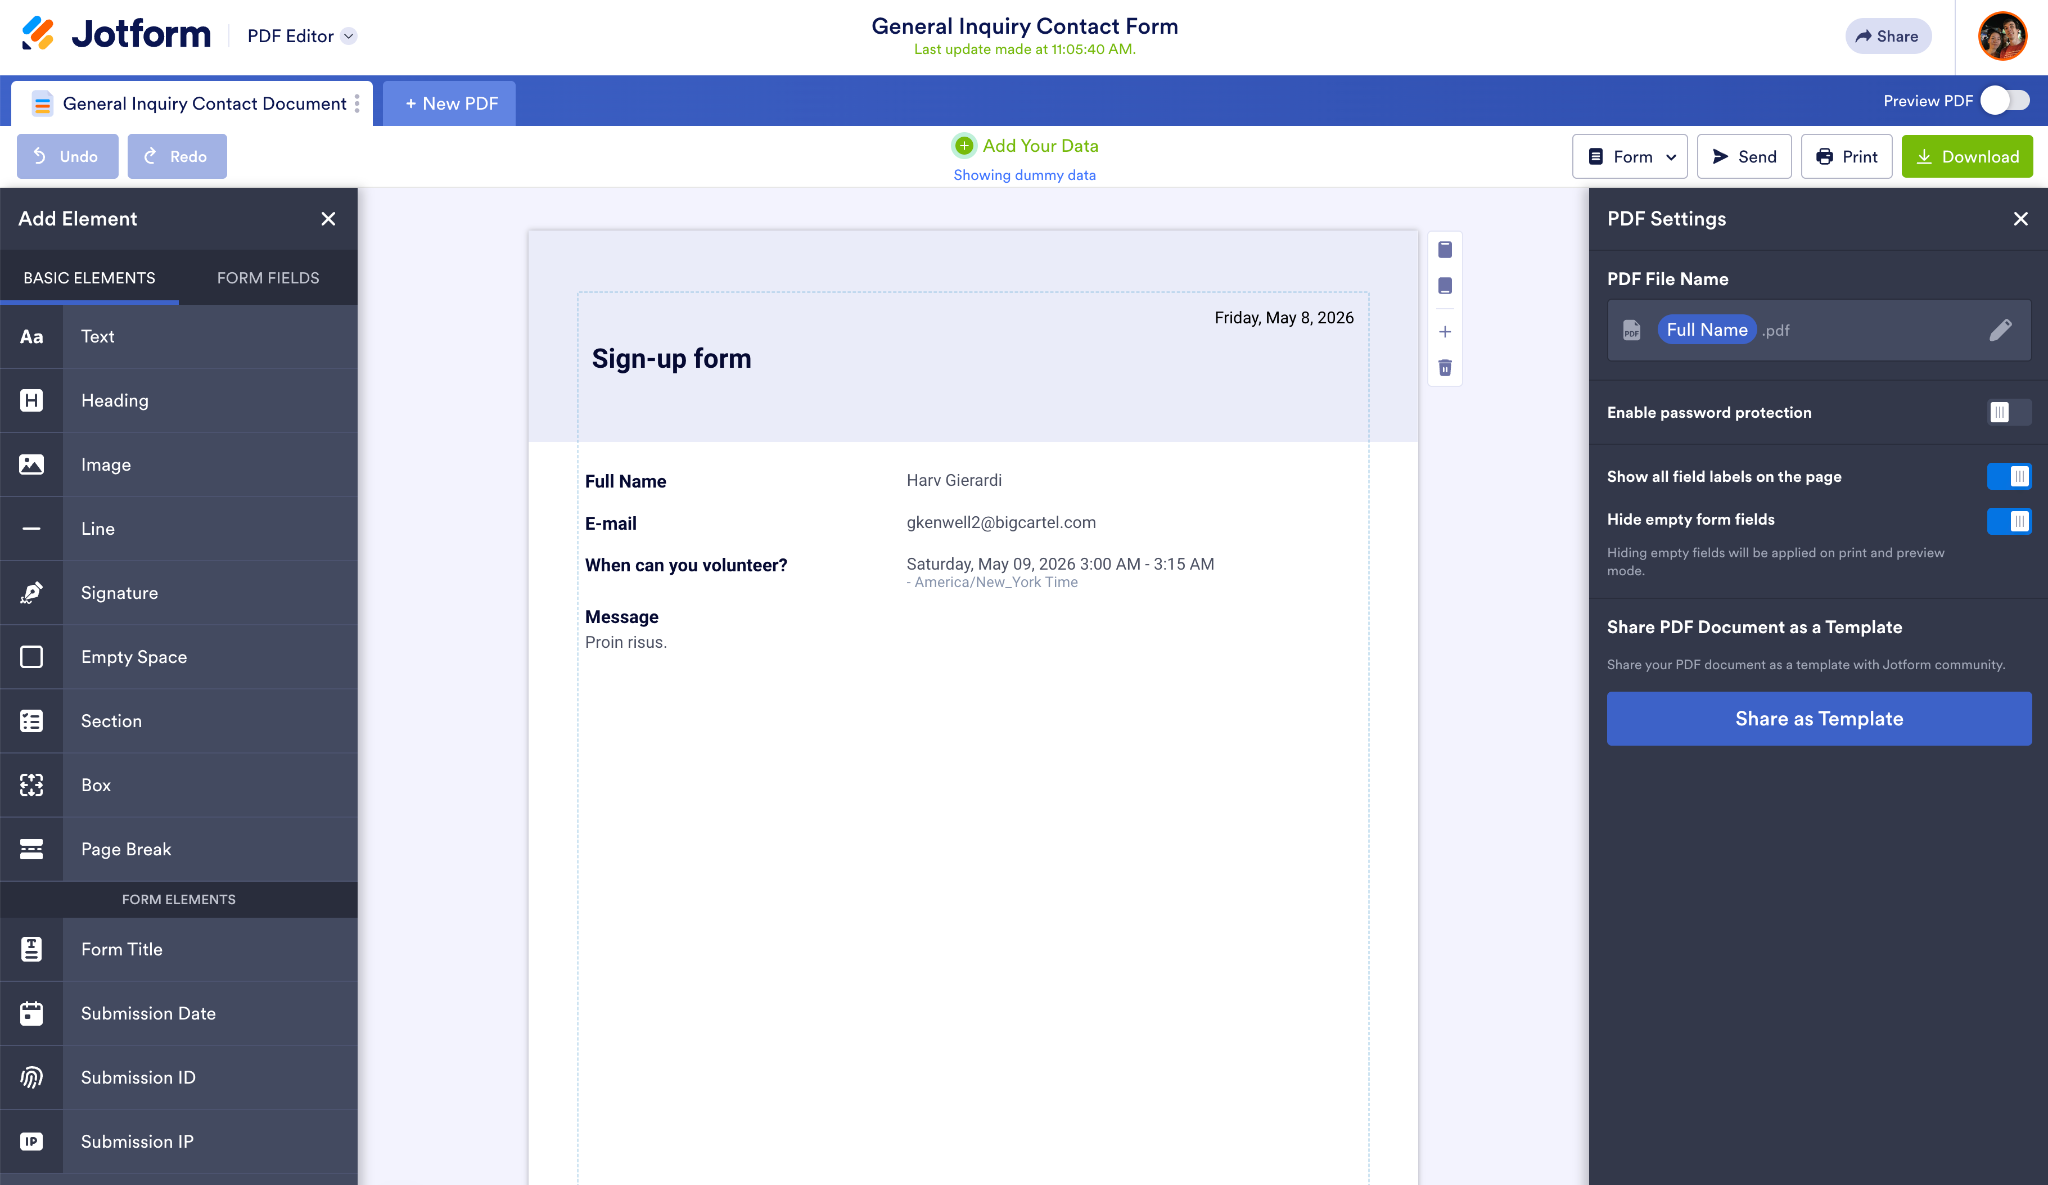The height and width of the screenshot is (1185, 2048).
Task: Delete page using trash icon
Action: coord(1445,368)
